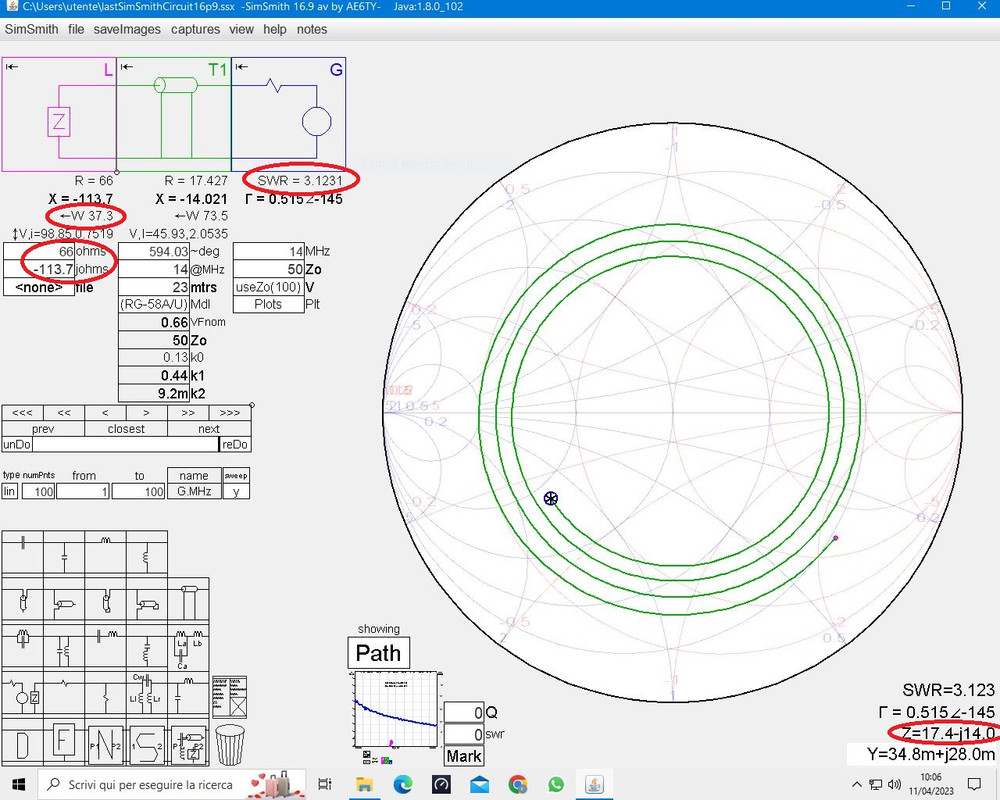Screen dimensions: 1000x800
Task: Pick the shunt-C series-L network element
Action: tap(188, 693)
